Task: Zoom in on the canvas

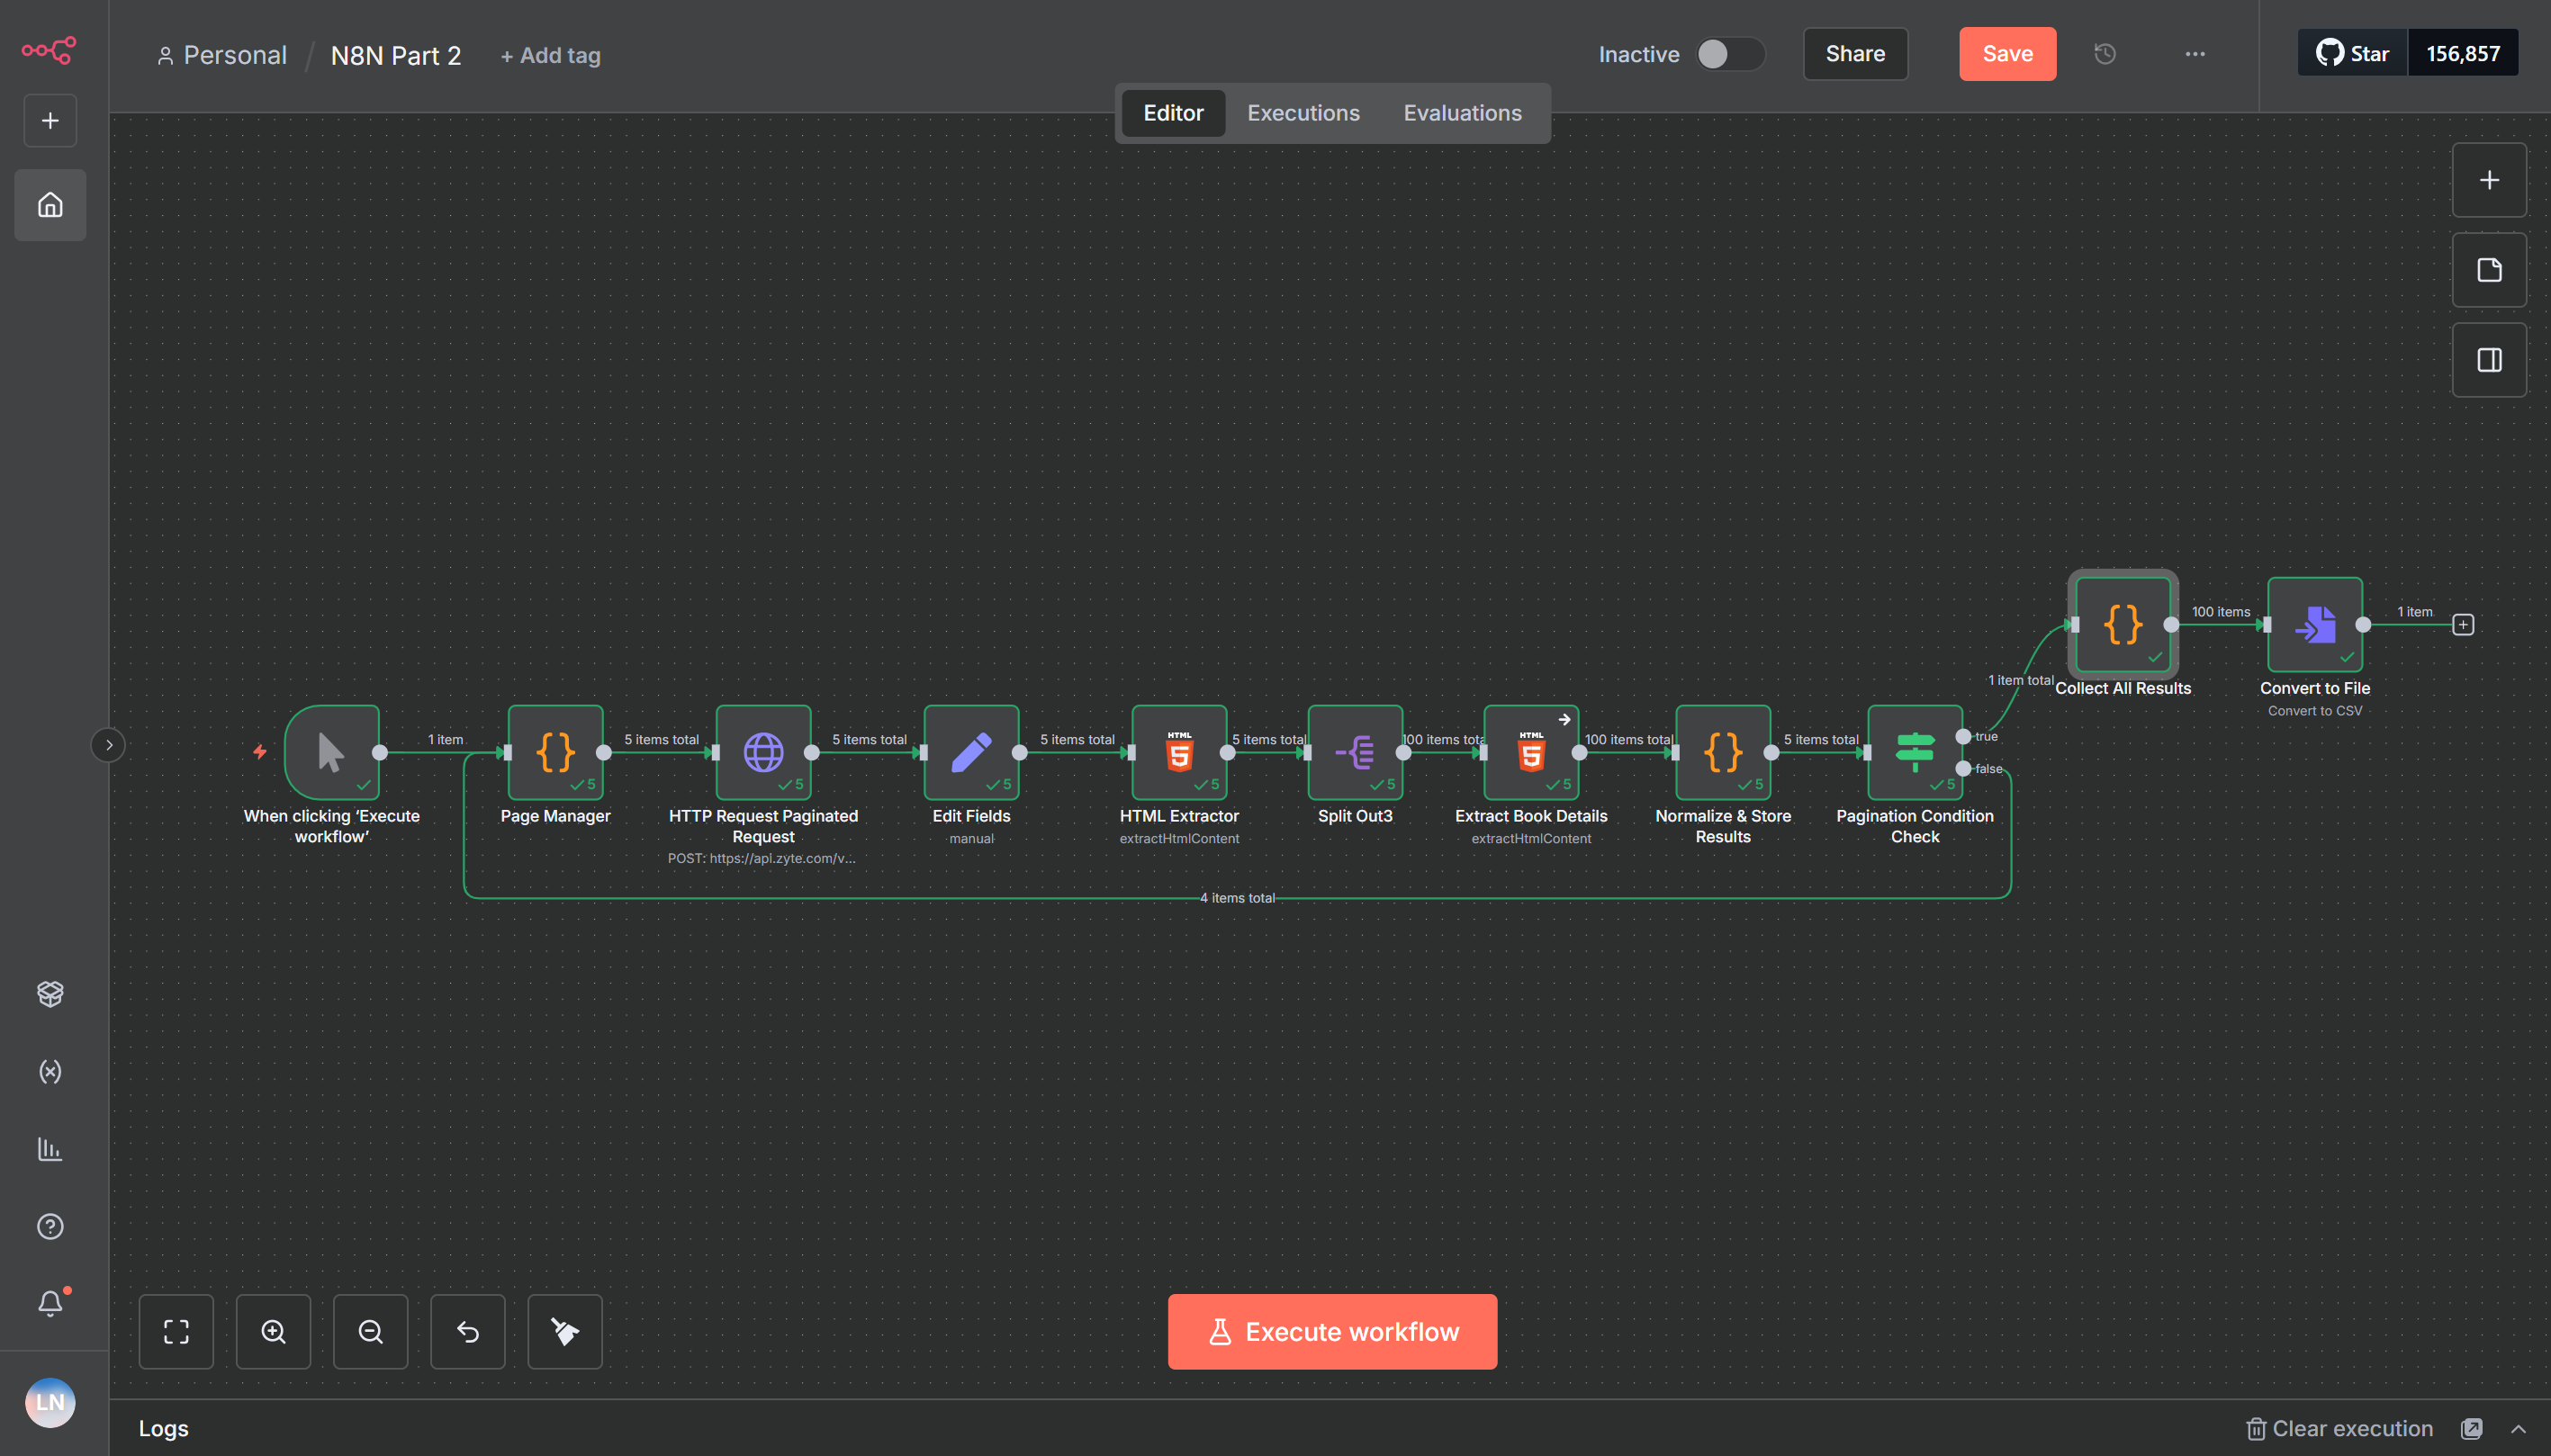Action: [273, 1331]
